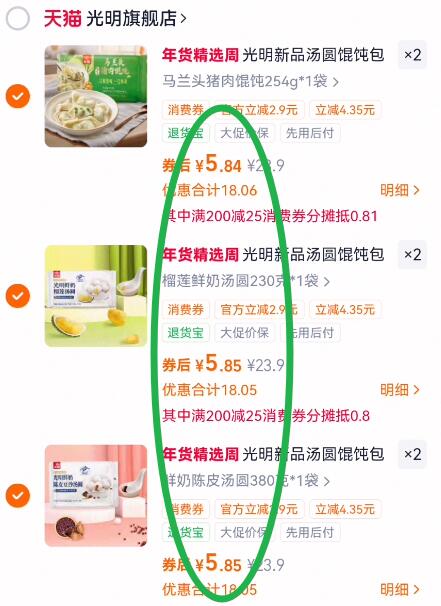Image resolution: width=441 pixels, height=606 pixels.
Task: Expand 榴莲鲜奶汤圆230克*1袋 specification selector
Action: click(x=246, y=281)
